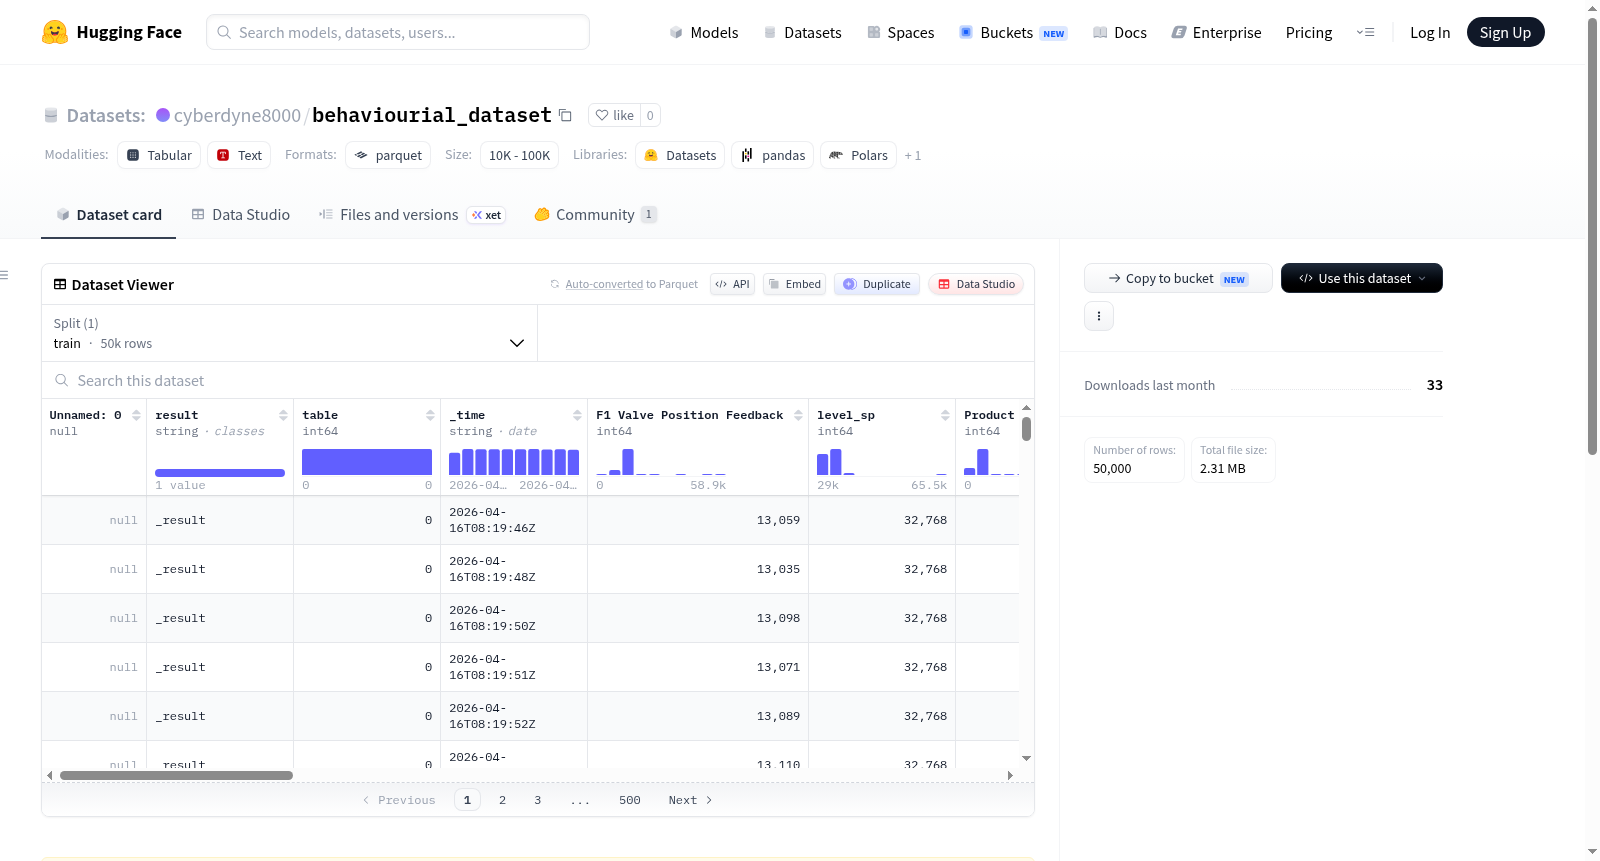The width and height of the screenshot is (1600, 861).
Task: Expand the extra navigation menu beside Pricing
Action: tap(1365, 32)
